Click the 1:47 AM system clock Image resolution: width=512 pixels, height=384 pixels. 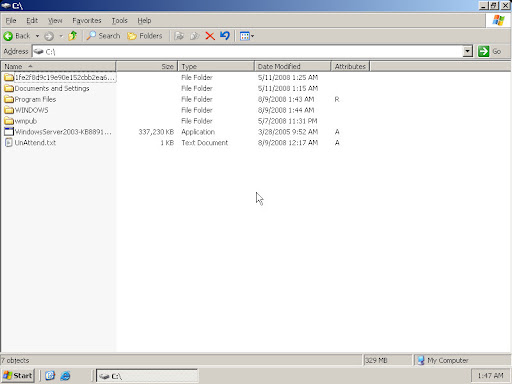click(490, 376)
